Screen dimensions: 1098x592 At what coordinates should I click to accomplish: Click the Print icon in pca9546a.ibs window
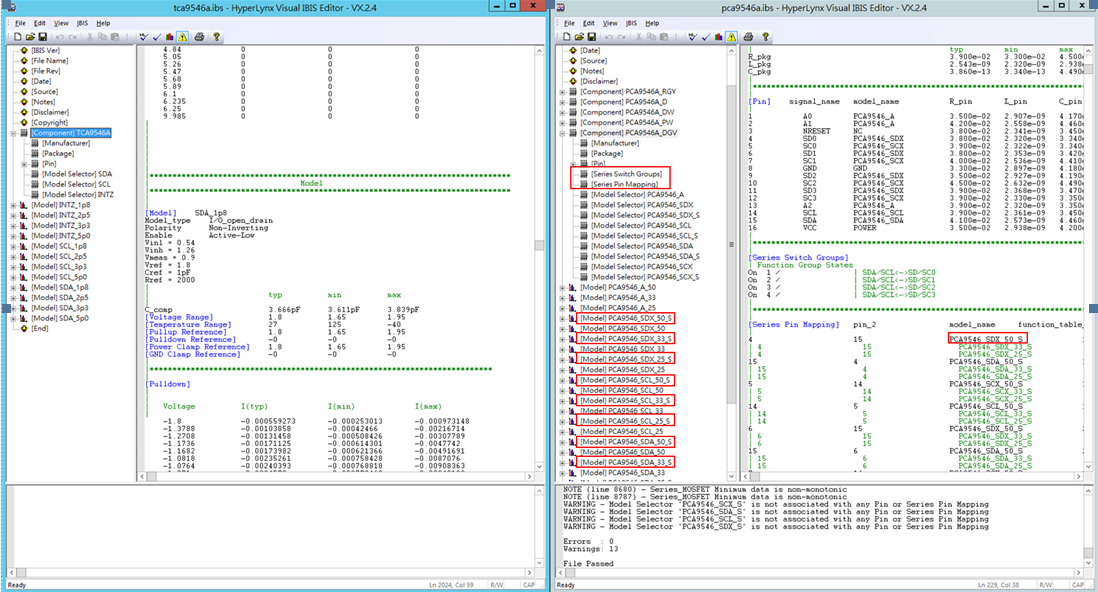pyautogui.click(x=749, y=37)
